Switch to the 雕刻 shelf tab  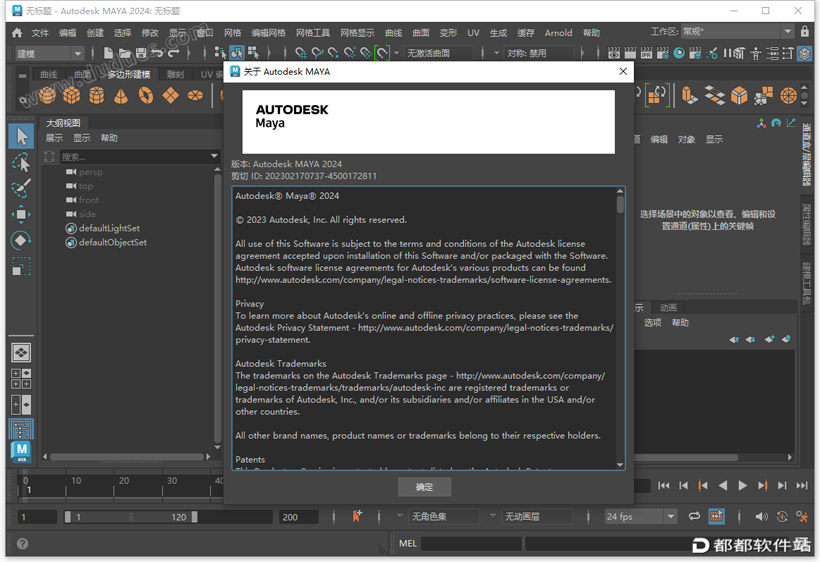pos(175,75)
